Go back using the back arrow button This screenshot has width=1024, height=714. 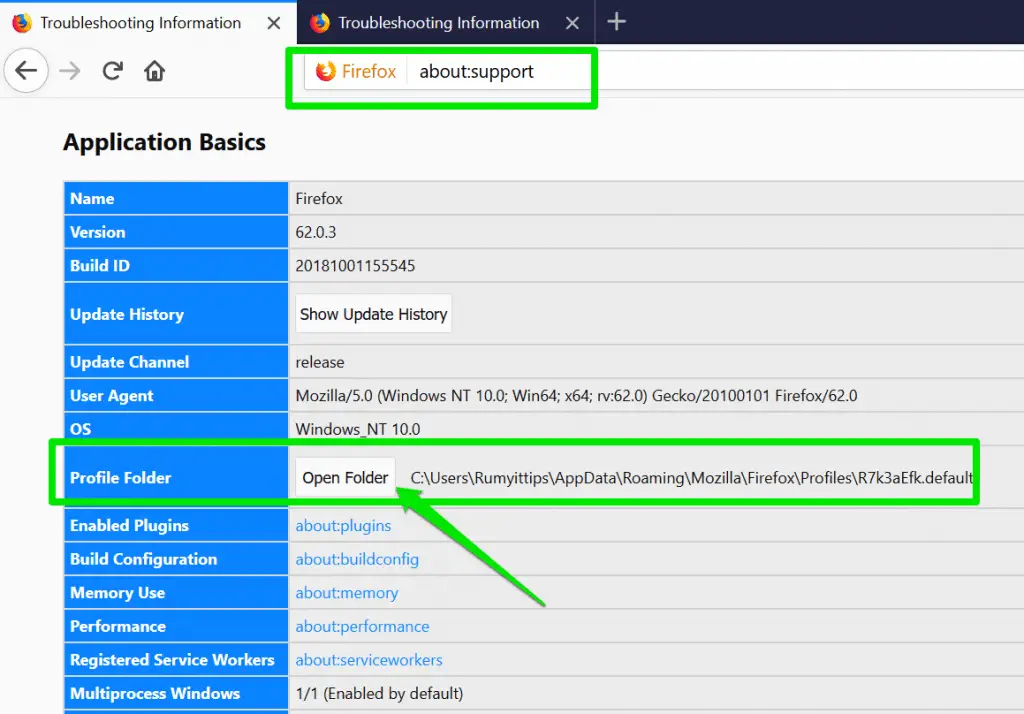pyautogui.click(x=26, y=71)
